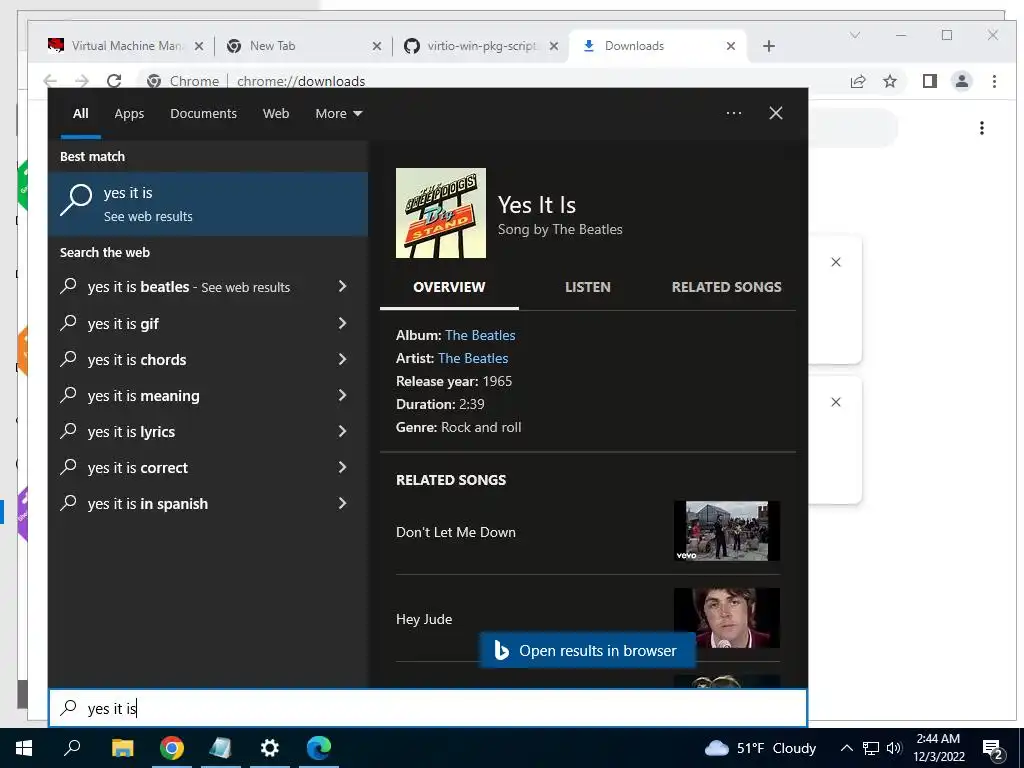The image size is (1024, 768).
Task: Follow the Artist 'The Beatles' link
Action: pos(473,358)
